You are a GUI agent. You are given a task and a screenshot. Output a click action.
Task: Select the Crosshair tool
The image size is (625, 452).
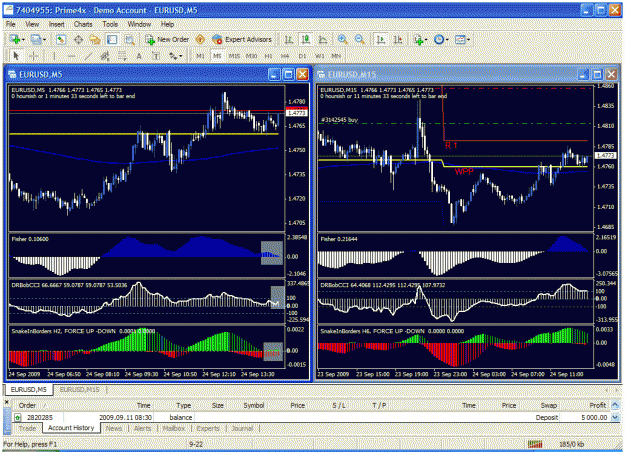tap(33, 56)
